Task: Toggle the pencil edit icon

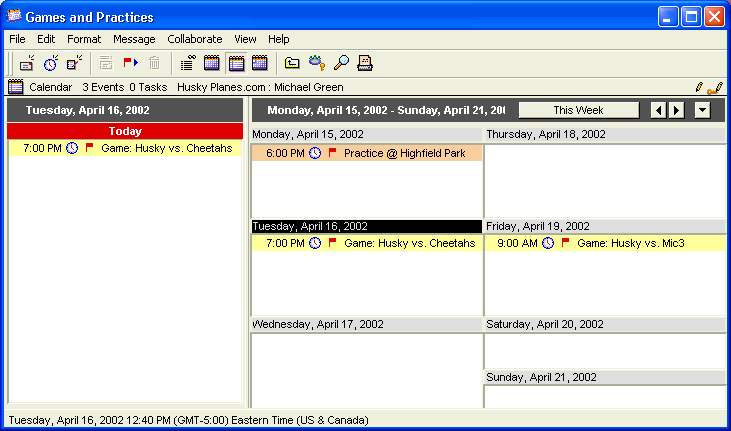Action: pos(698,87)
